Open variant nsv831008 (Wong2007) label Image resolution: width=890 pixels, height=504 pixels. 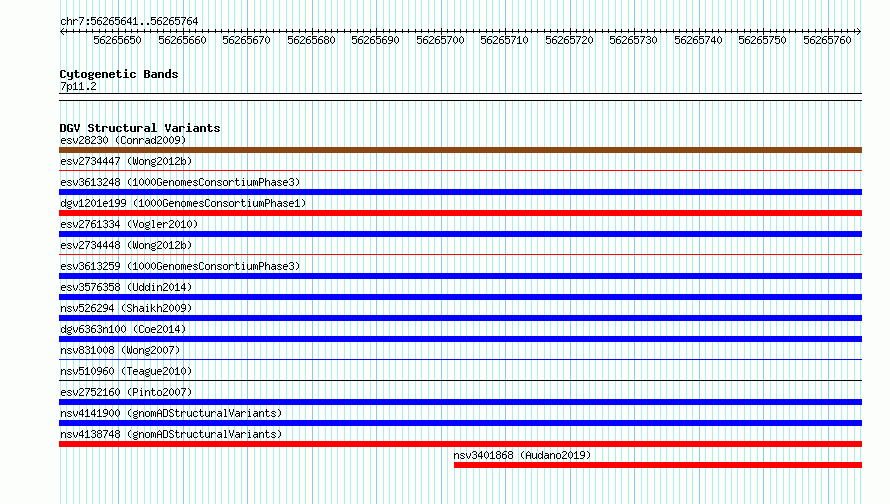point(120,350)
